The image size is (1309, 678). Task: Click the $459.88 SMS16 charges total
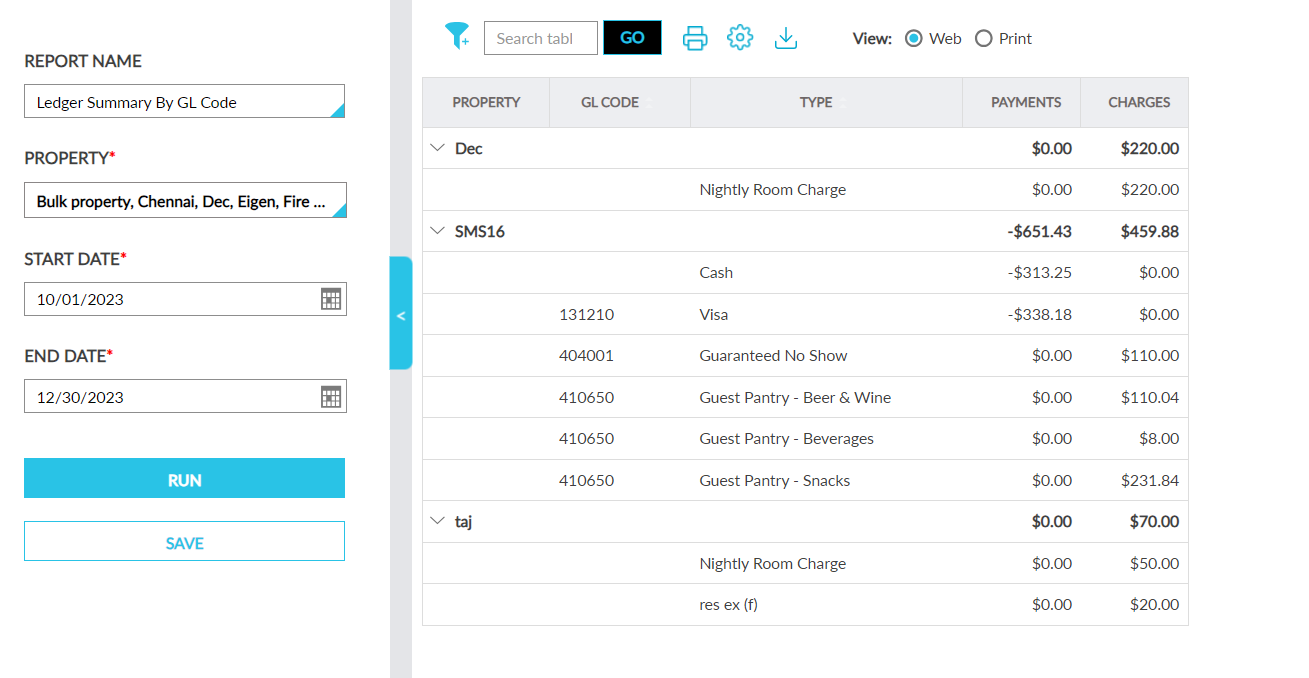pos(1150,231)
